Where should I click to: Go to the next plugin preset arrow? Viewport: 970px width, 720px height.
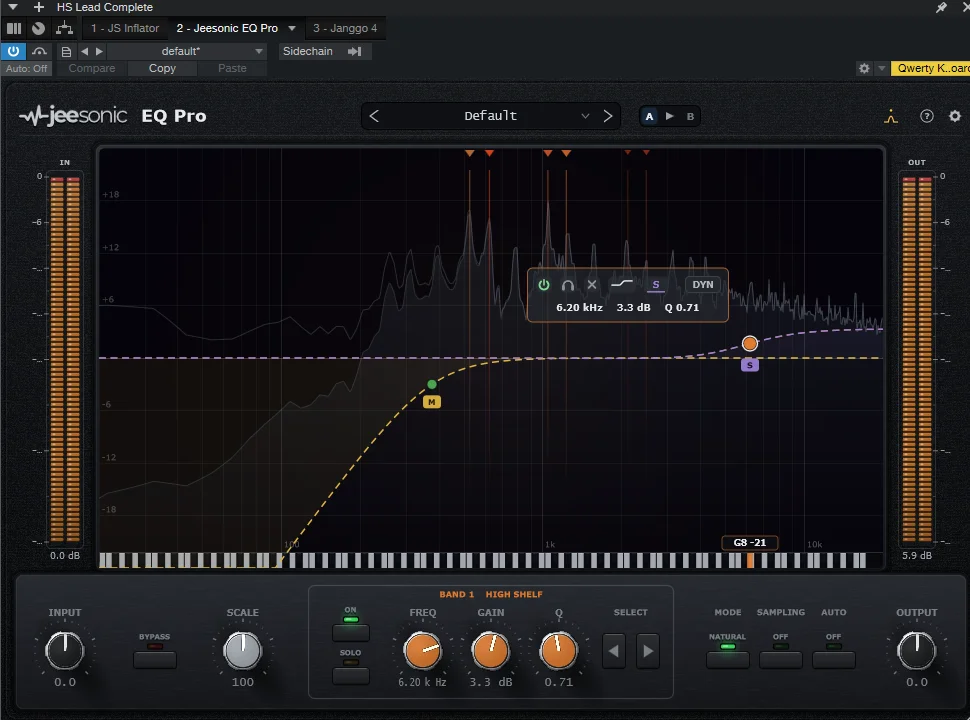click(607, 116)
